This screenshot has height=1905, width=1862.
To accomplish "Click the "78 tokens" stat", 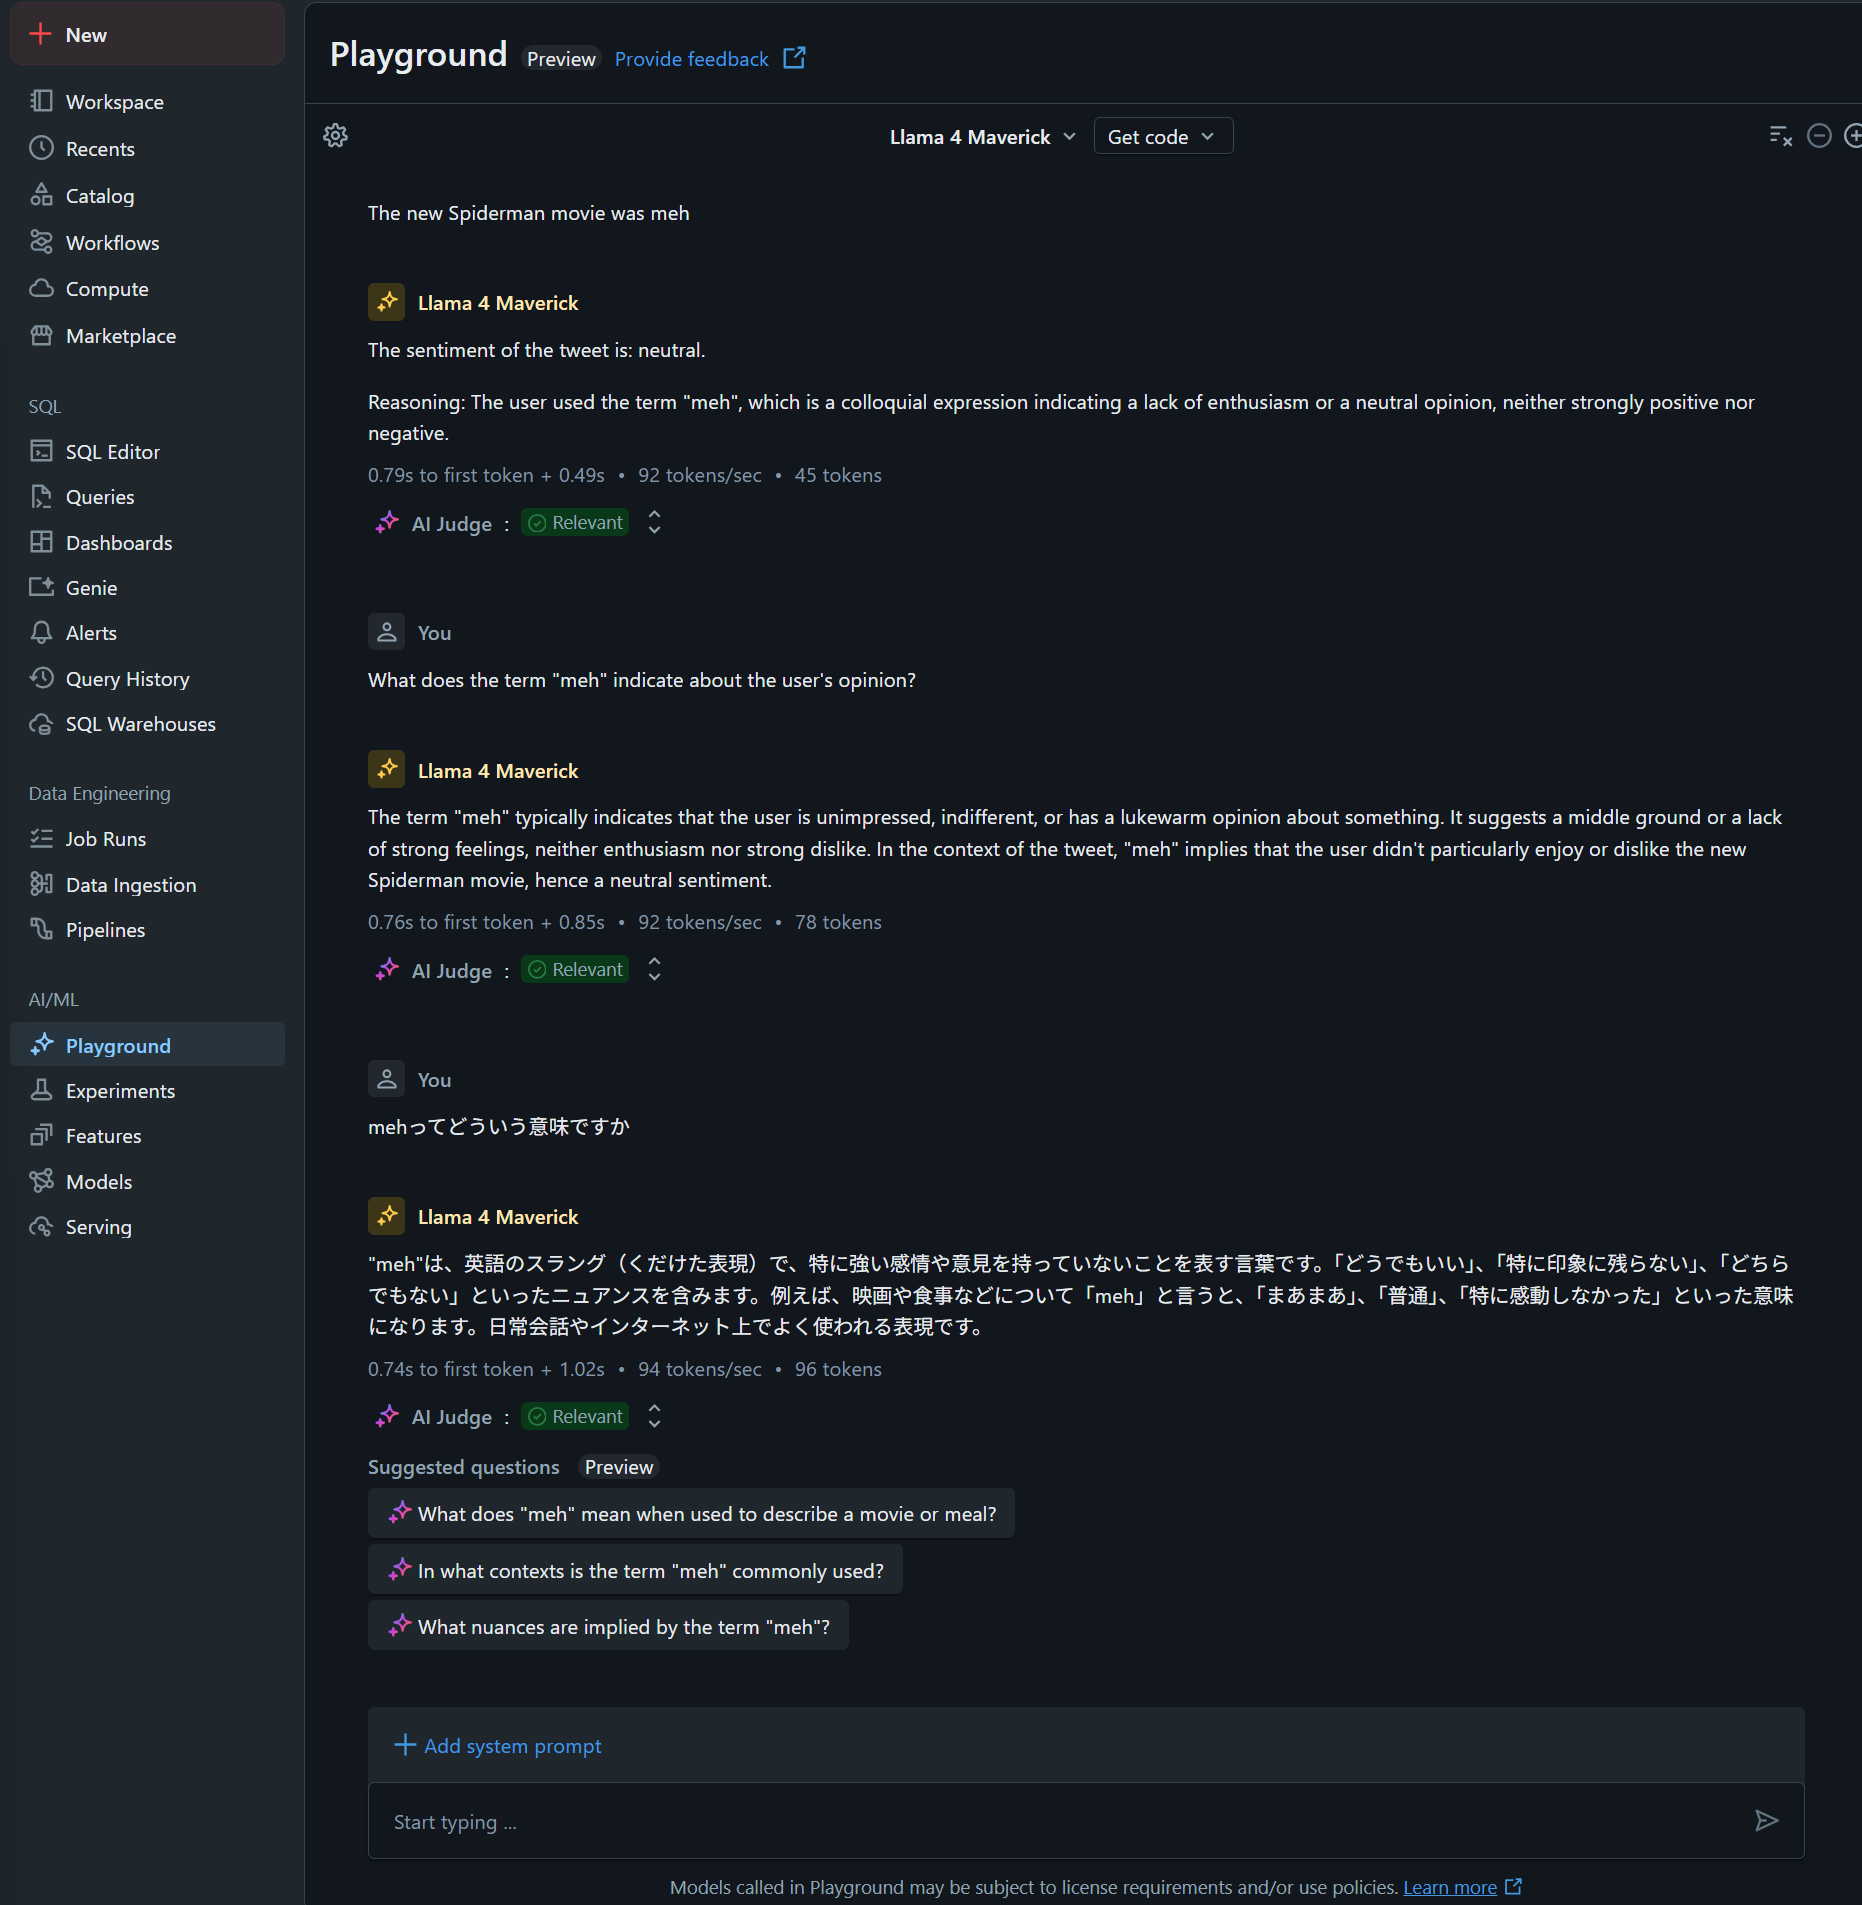I will (838, 922).
